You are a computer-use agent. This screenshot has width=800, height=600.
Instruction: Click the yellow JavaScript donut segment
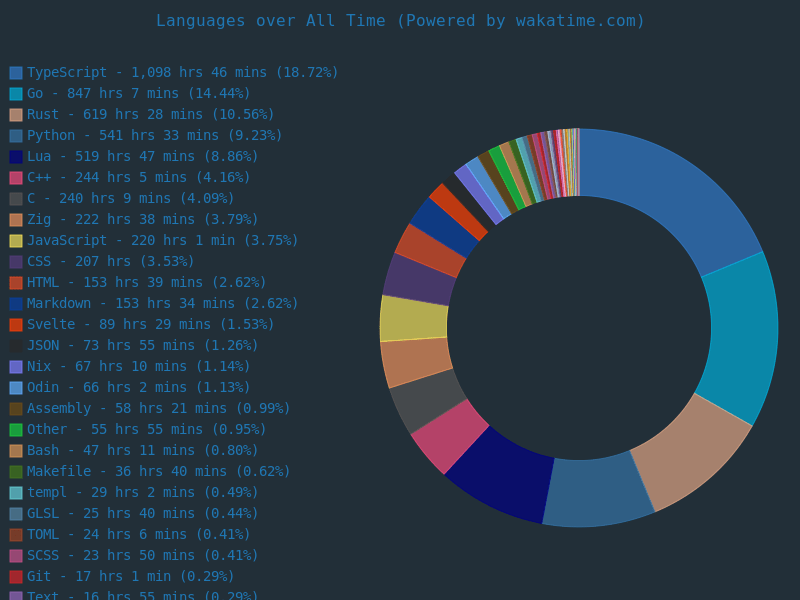pyautogui.click(x=413, y=319)
